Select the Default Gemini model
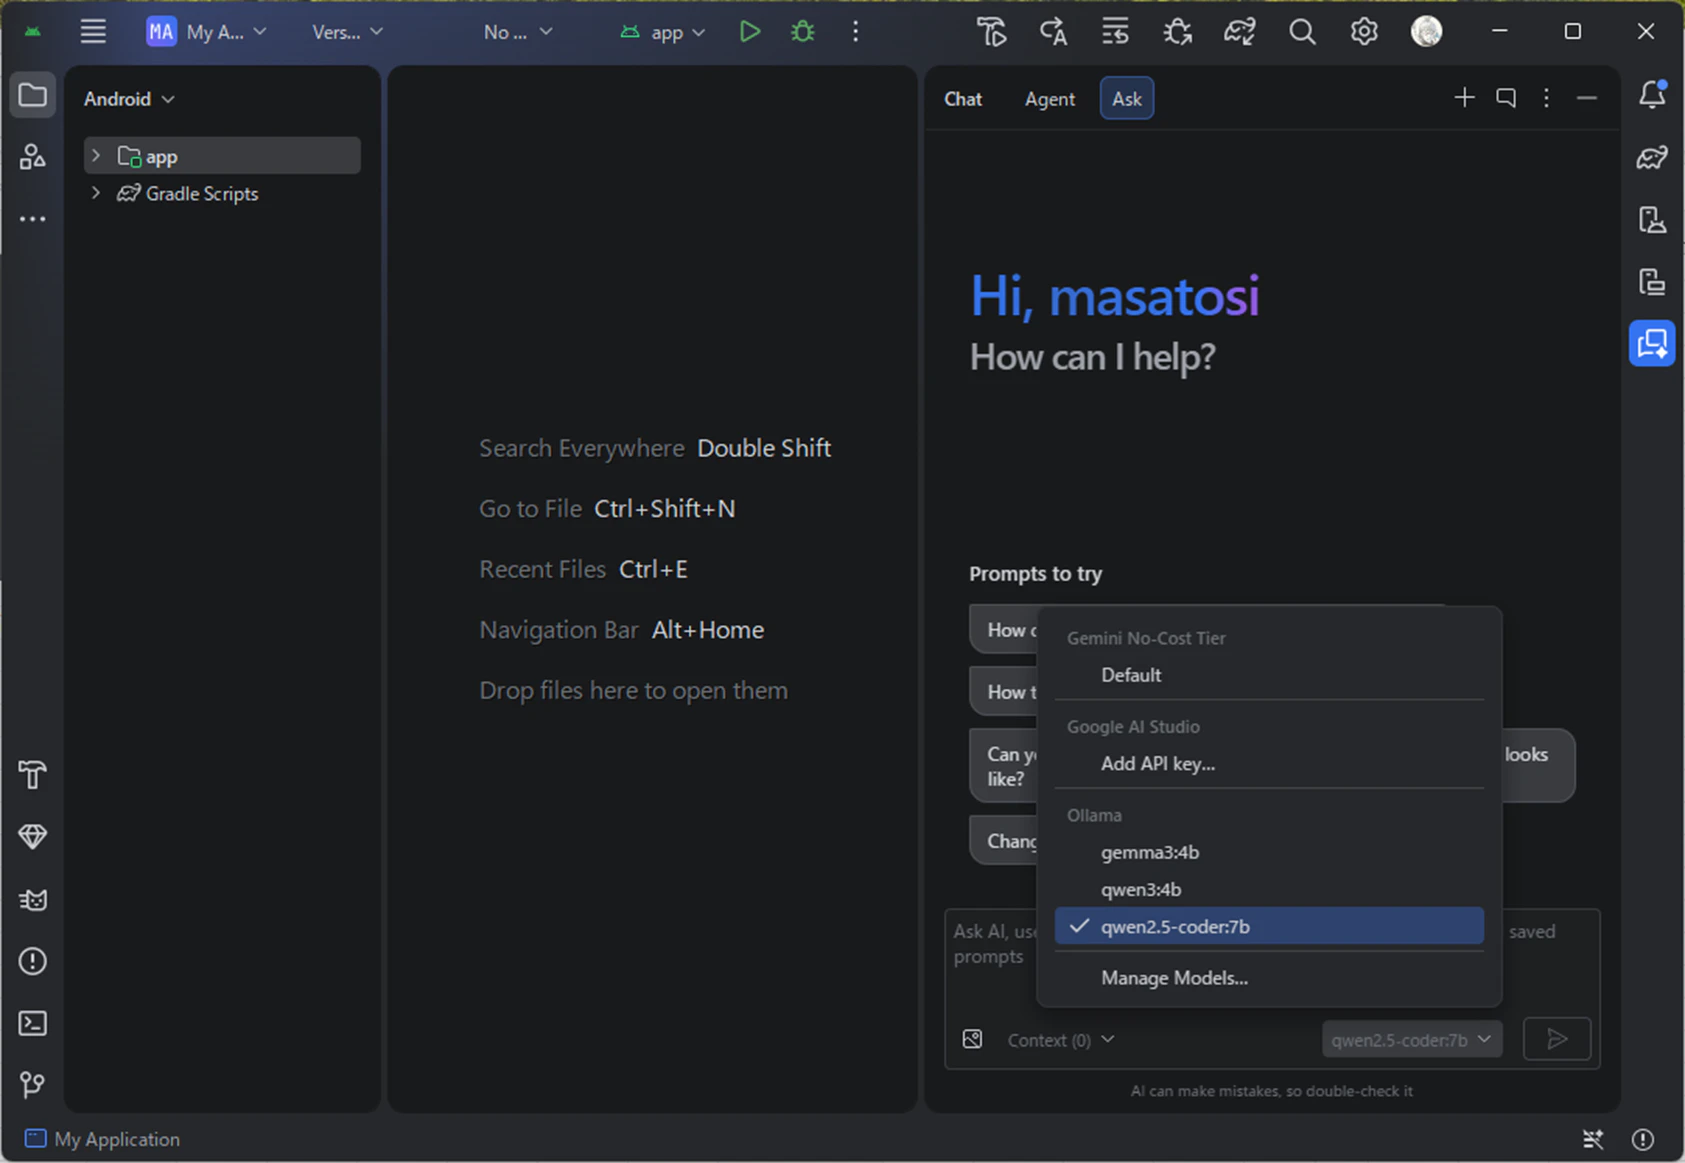1685x1163 pixels. (x=1269, y=675)
